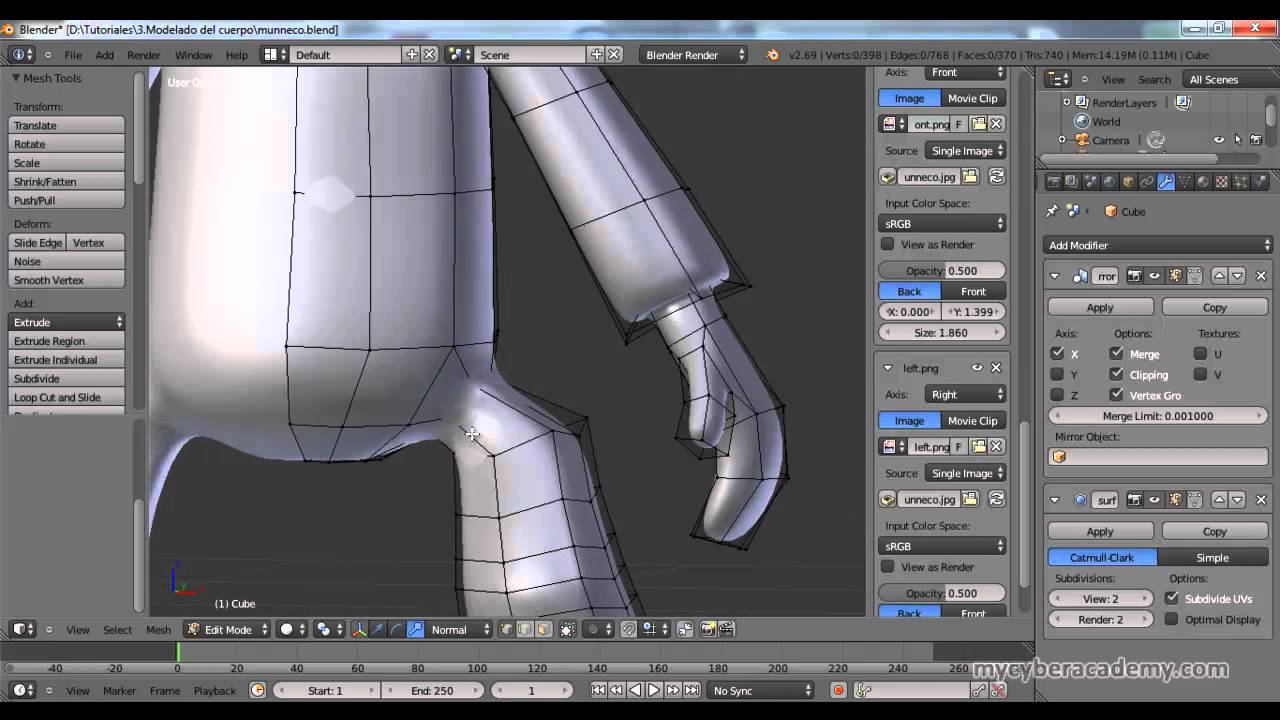
Task: Toggle the Clipping option checkbox
Action: [1116, 374]
